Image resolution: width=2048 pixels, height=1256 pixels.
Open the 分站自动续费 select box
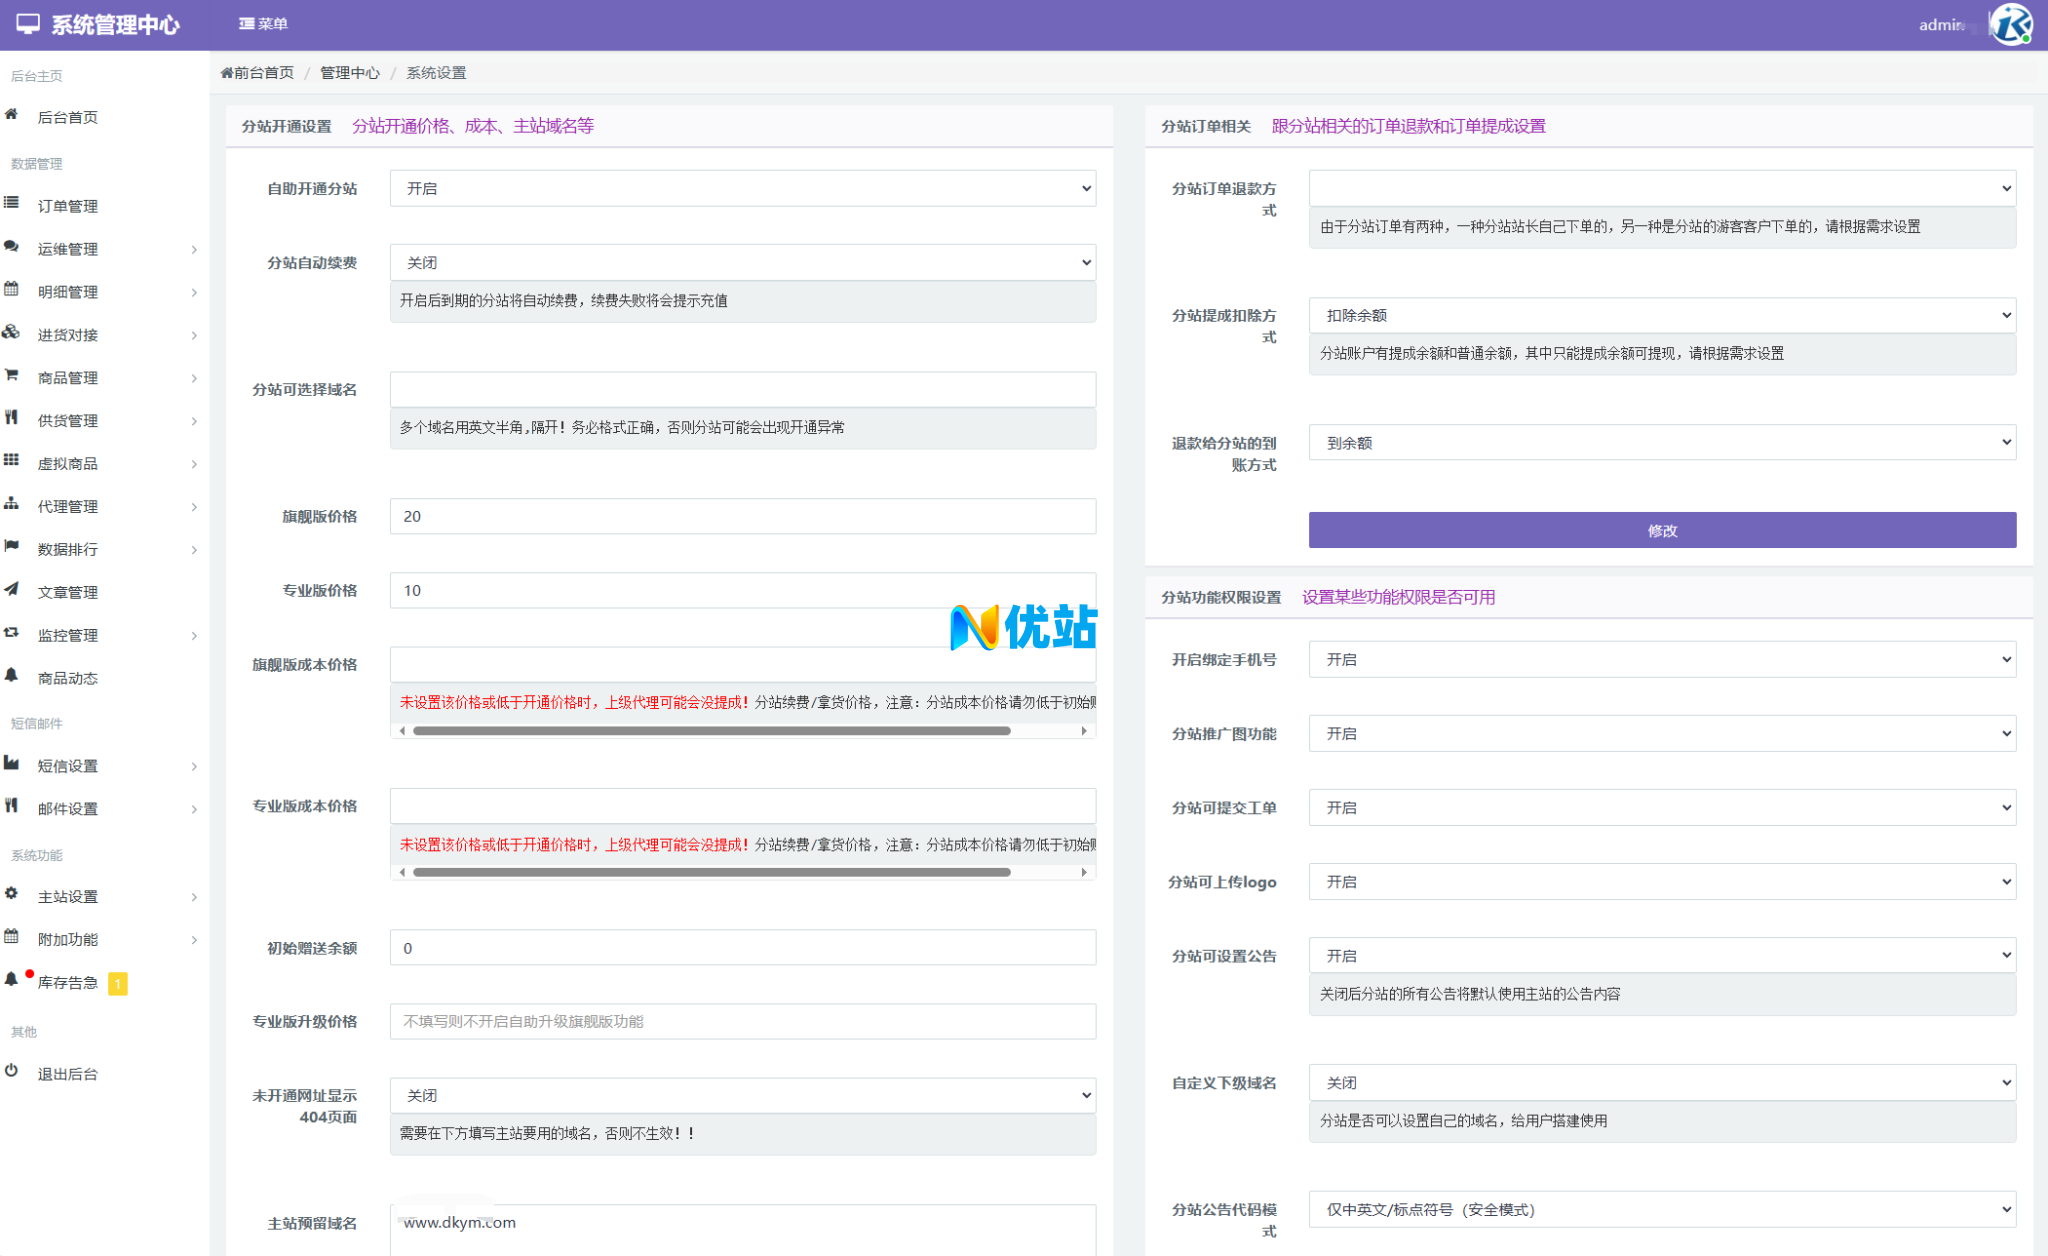[742, 263]
